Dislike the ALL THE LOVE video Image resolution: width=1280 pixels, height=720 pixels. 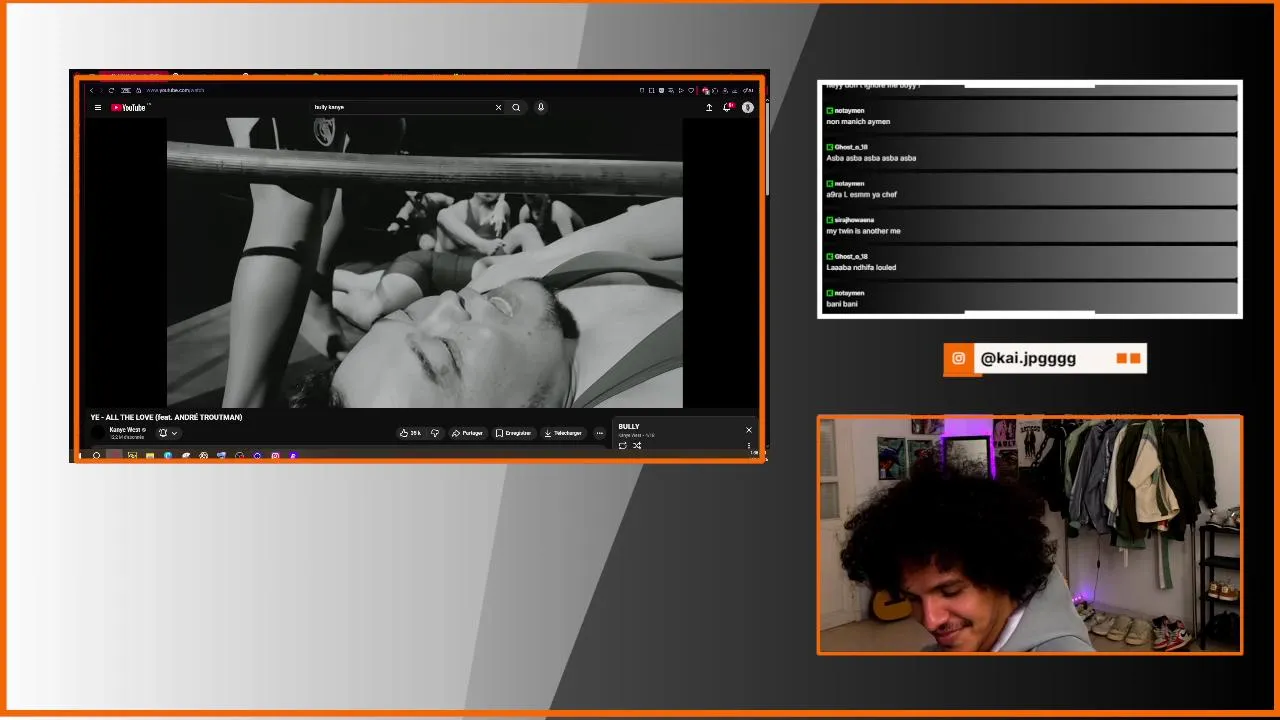[435, 433]
